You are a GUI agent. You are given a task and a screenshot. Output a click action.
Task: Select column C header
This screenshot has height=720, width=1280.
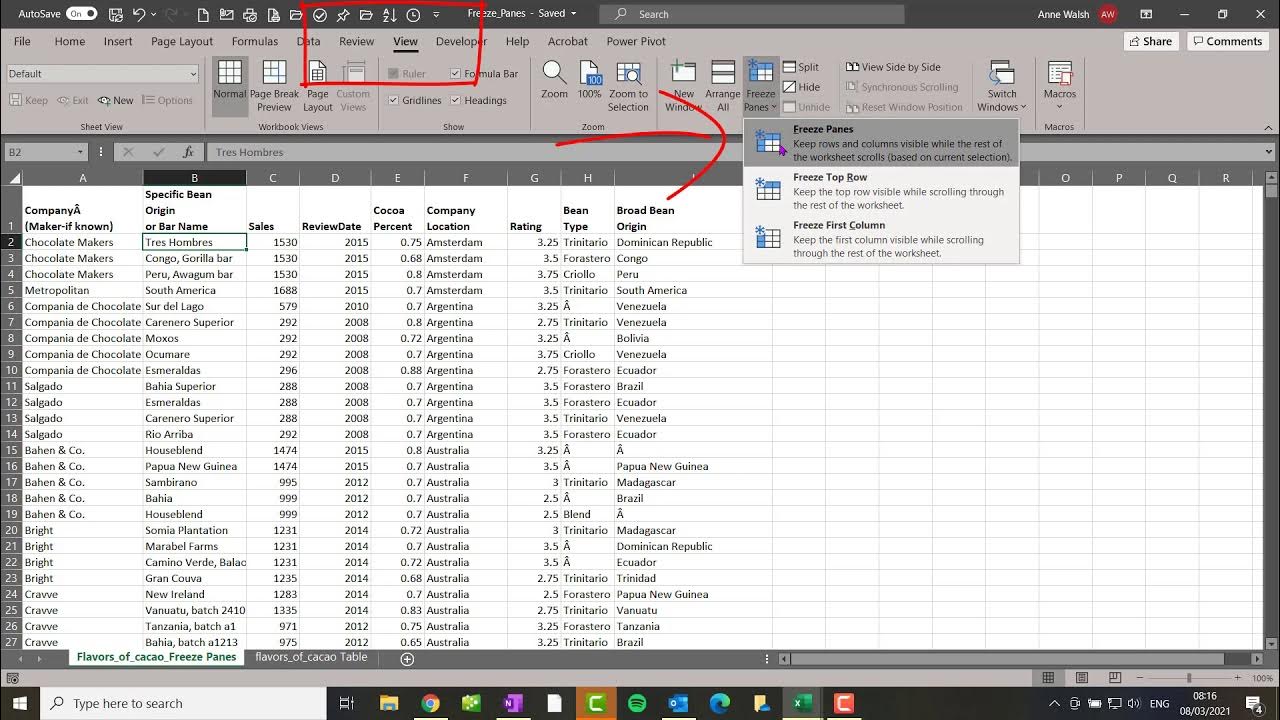(273, 178)
